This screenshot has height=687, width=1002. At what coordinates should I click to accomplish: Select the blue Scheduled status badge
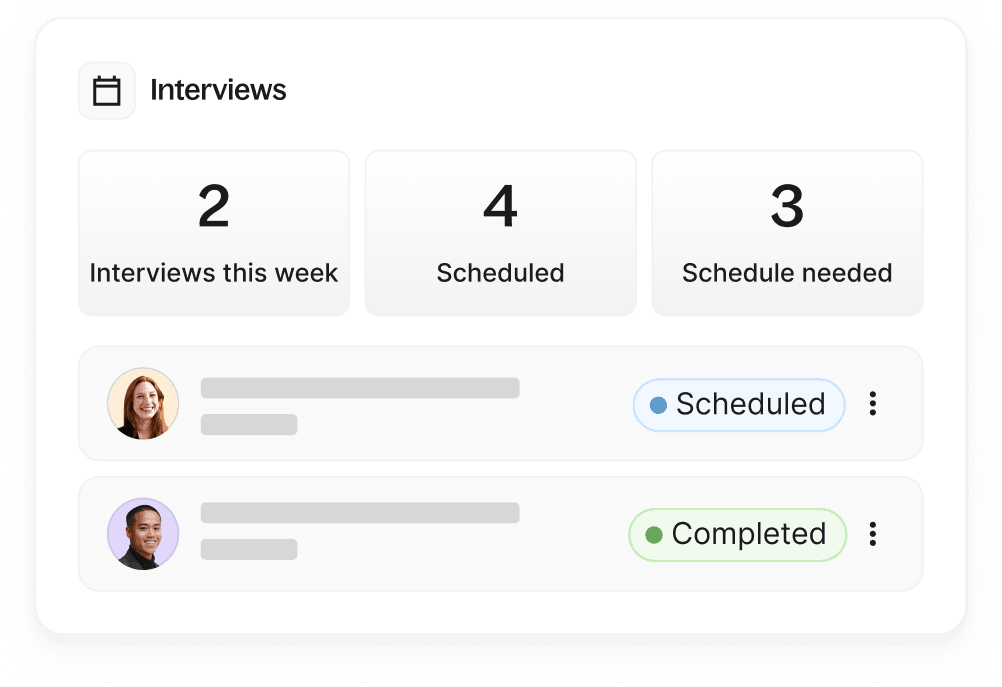(x=739, y=404)
